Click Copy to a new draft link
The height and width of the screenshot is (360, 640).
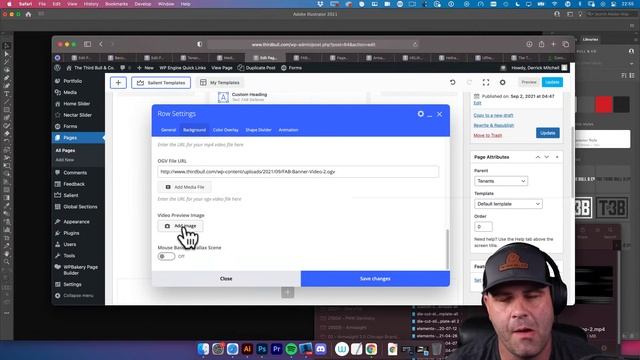493,116
